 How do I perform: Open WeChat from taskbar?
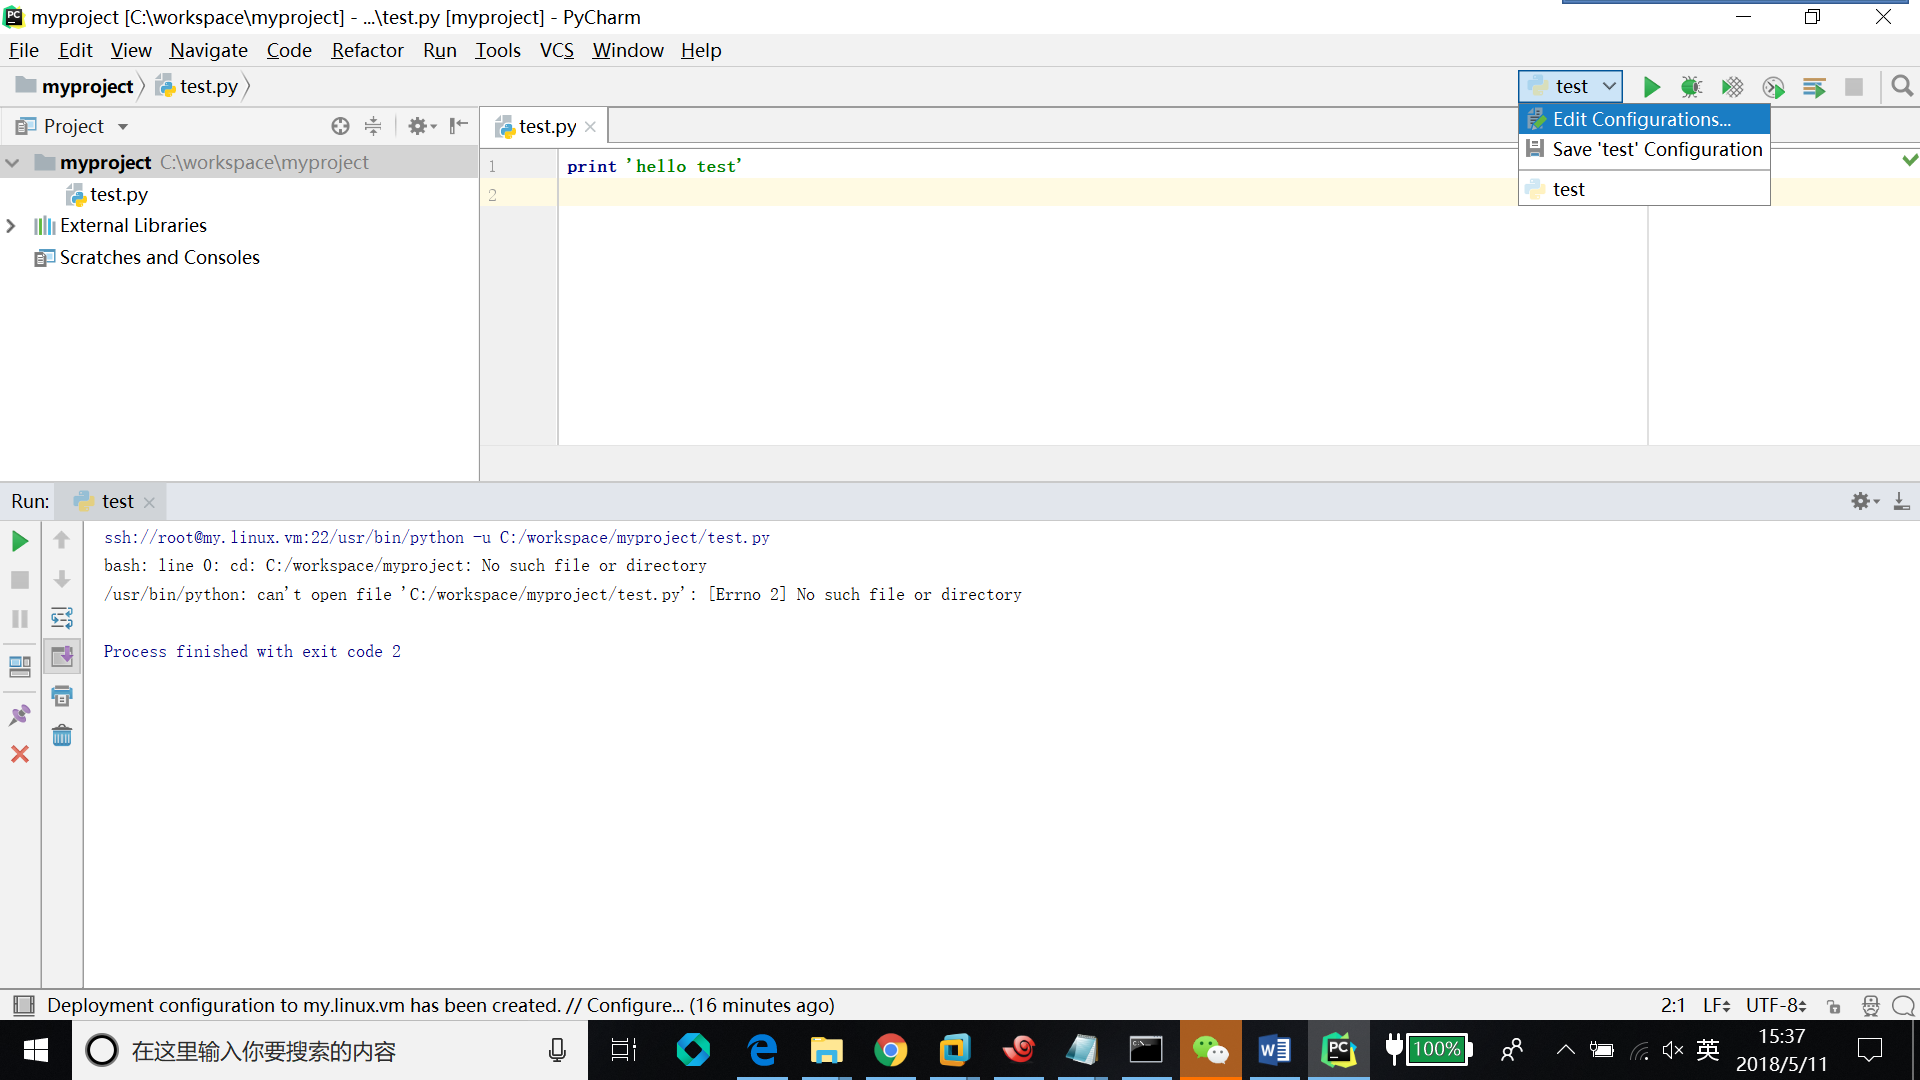click(1210, 1050)
